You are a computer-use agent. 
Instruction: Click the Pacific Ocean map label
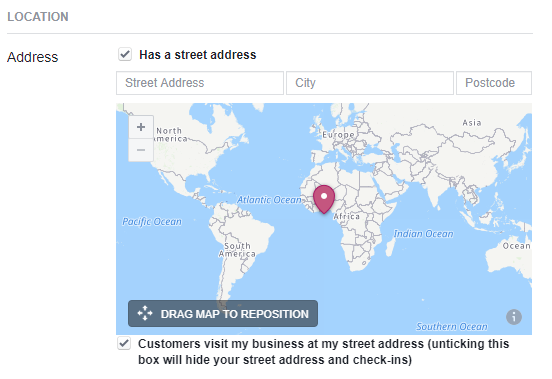[x=152, y=222]
